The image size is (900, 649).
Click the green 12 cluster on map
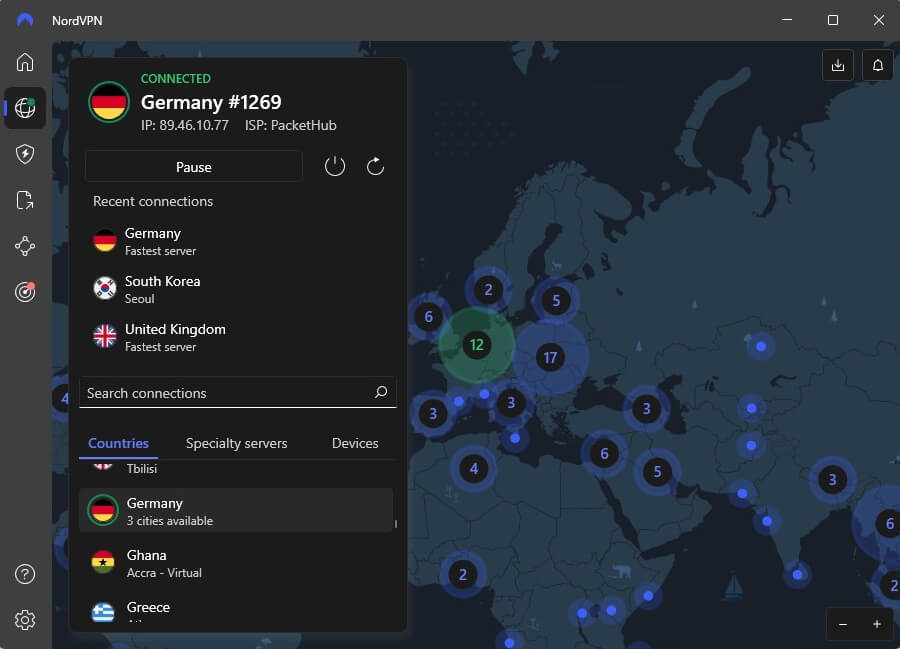tap(476, 345)
